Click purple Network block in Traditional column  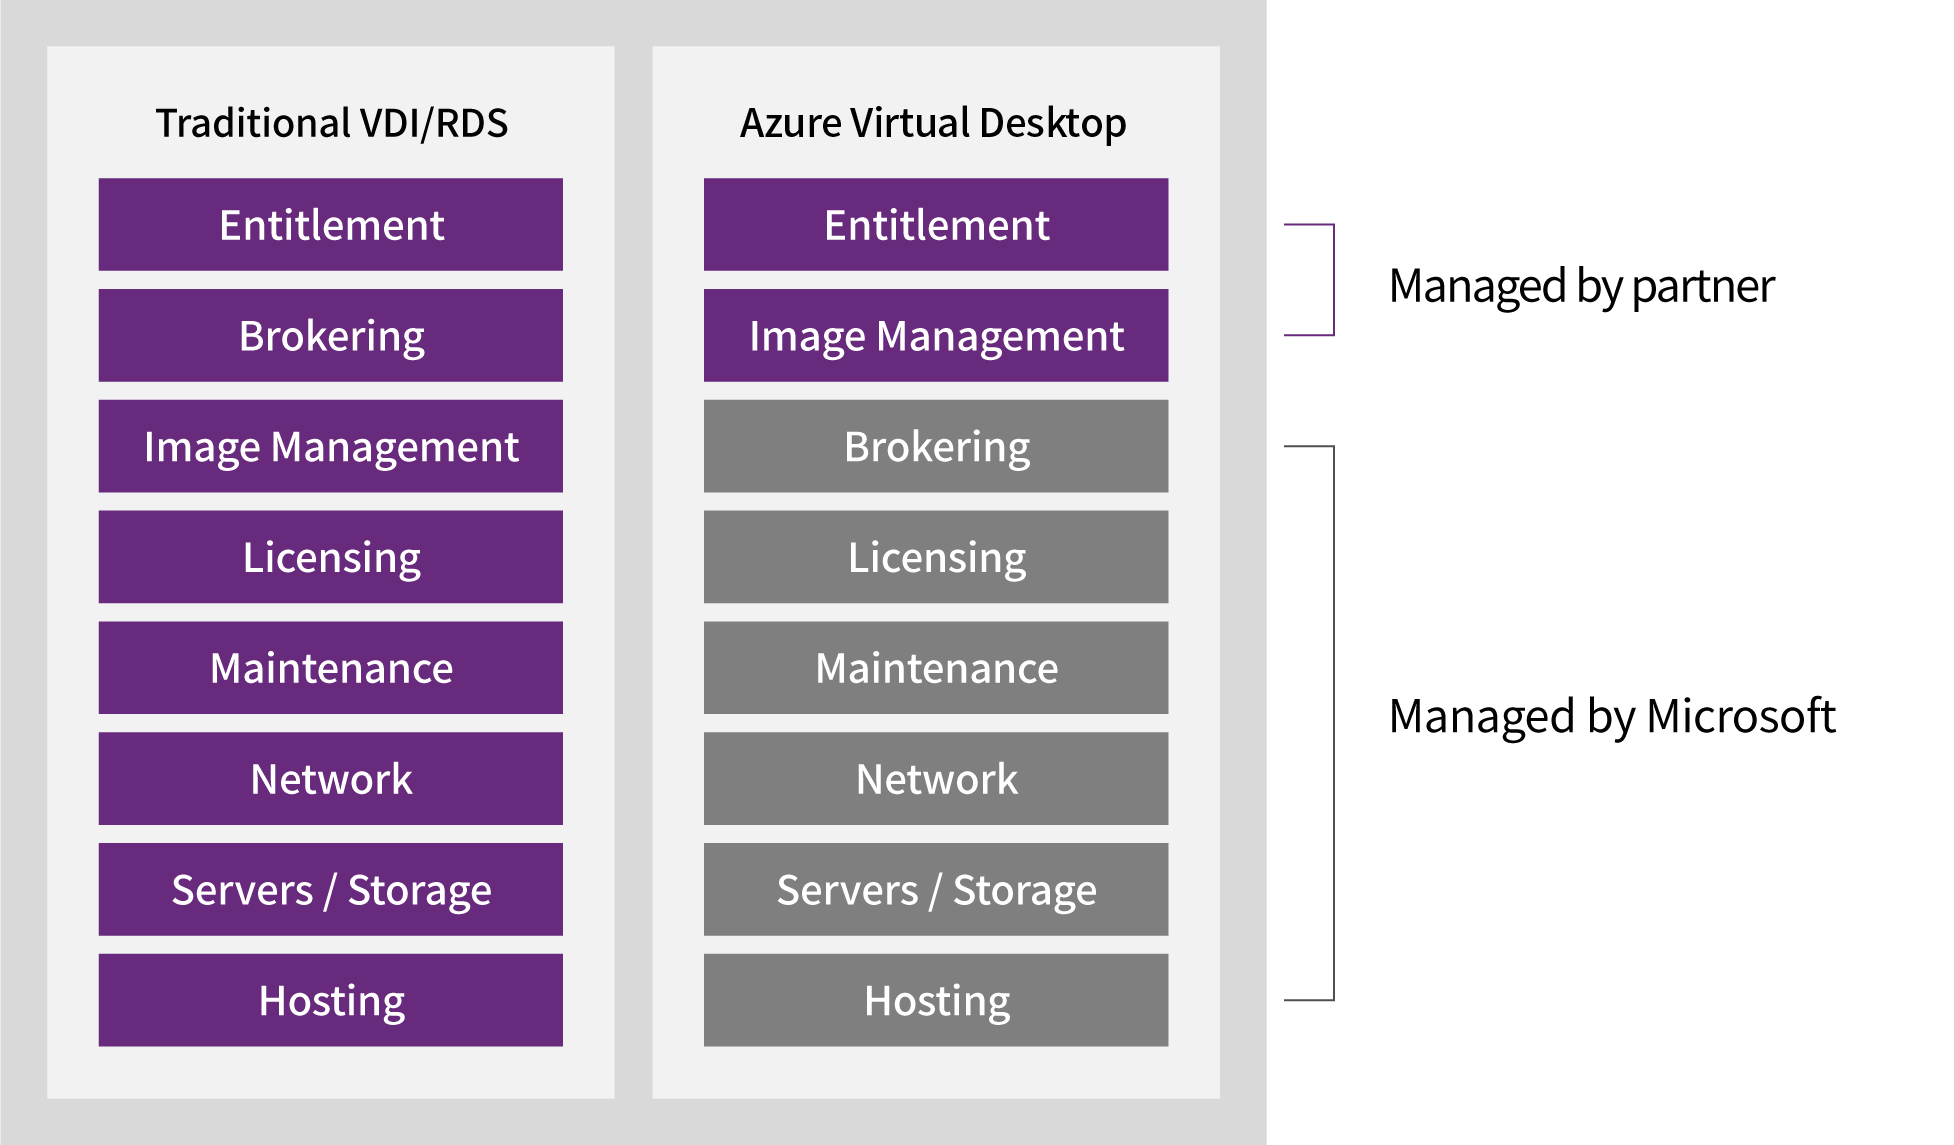coord(331,779)
